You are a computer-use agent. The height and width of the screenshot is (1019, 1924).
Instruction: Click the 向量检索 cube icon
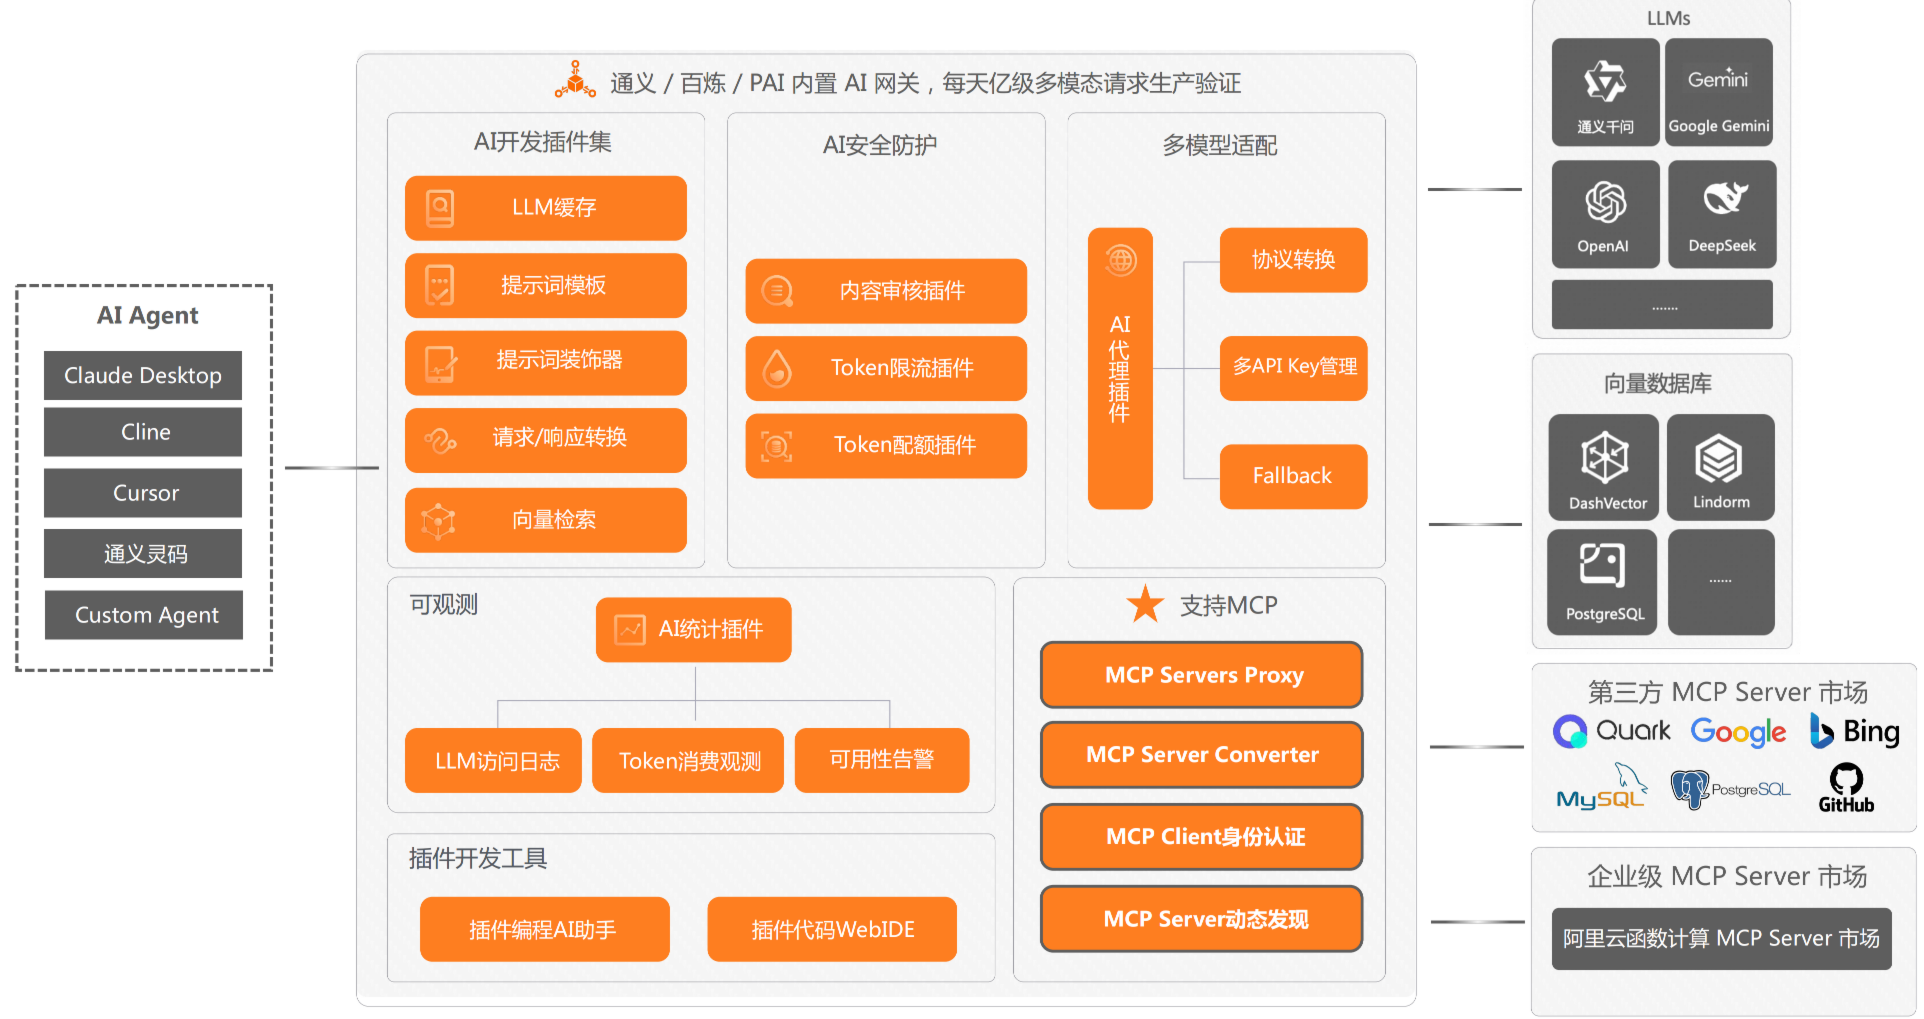439,521
